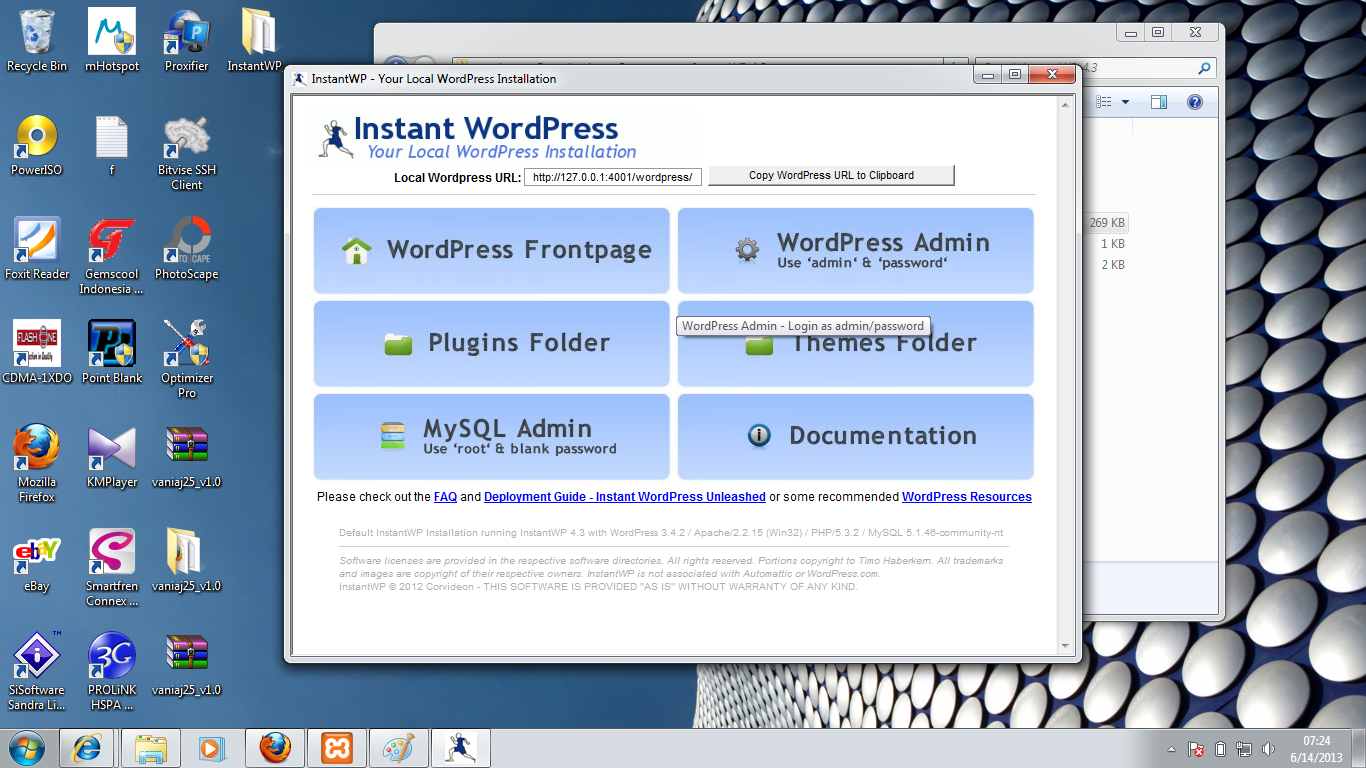Image resolution: width=1366 pixels, height=768 pixels.
Task: Maximize the InstantWP window
Action: (1014, 75)
